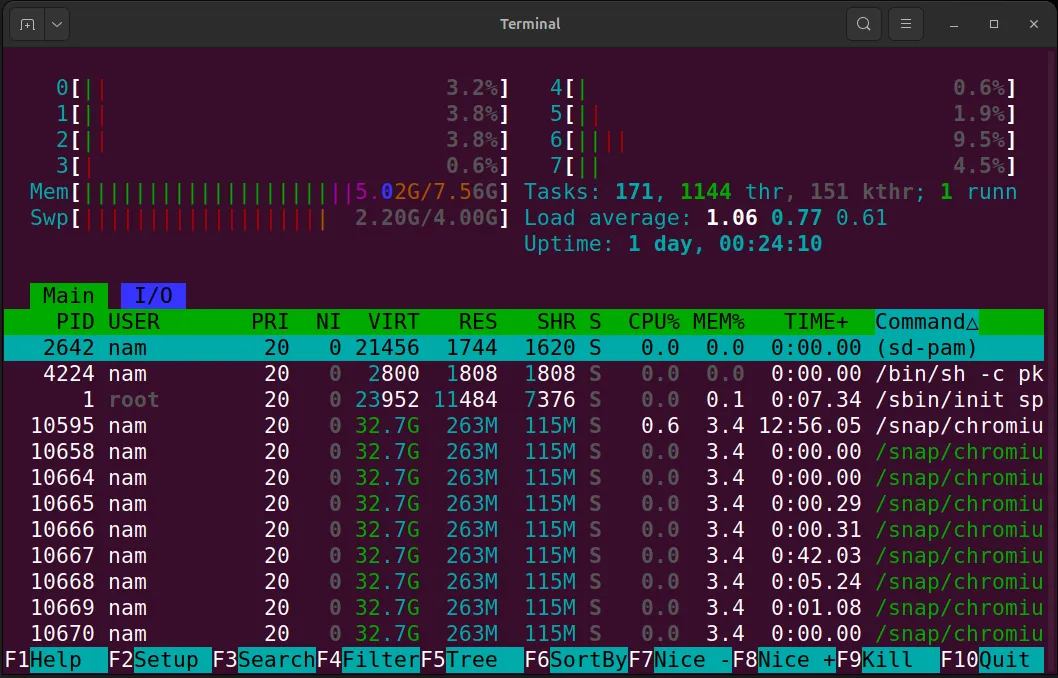
Task: Open the terminal search magnifier
Action: (x=864, y=24)
